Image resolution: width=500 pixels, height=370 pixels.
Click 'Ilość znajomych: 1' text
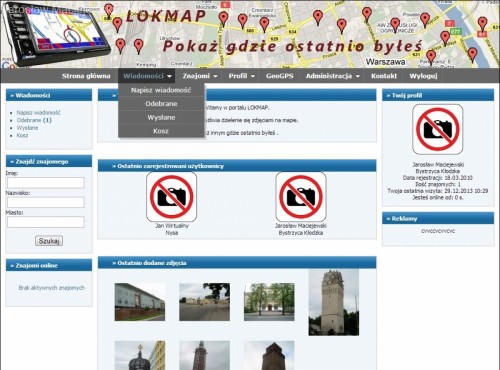tap(438, 184)
